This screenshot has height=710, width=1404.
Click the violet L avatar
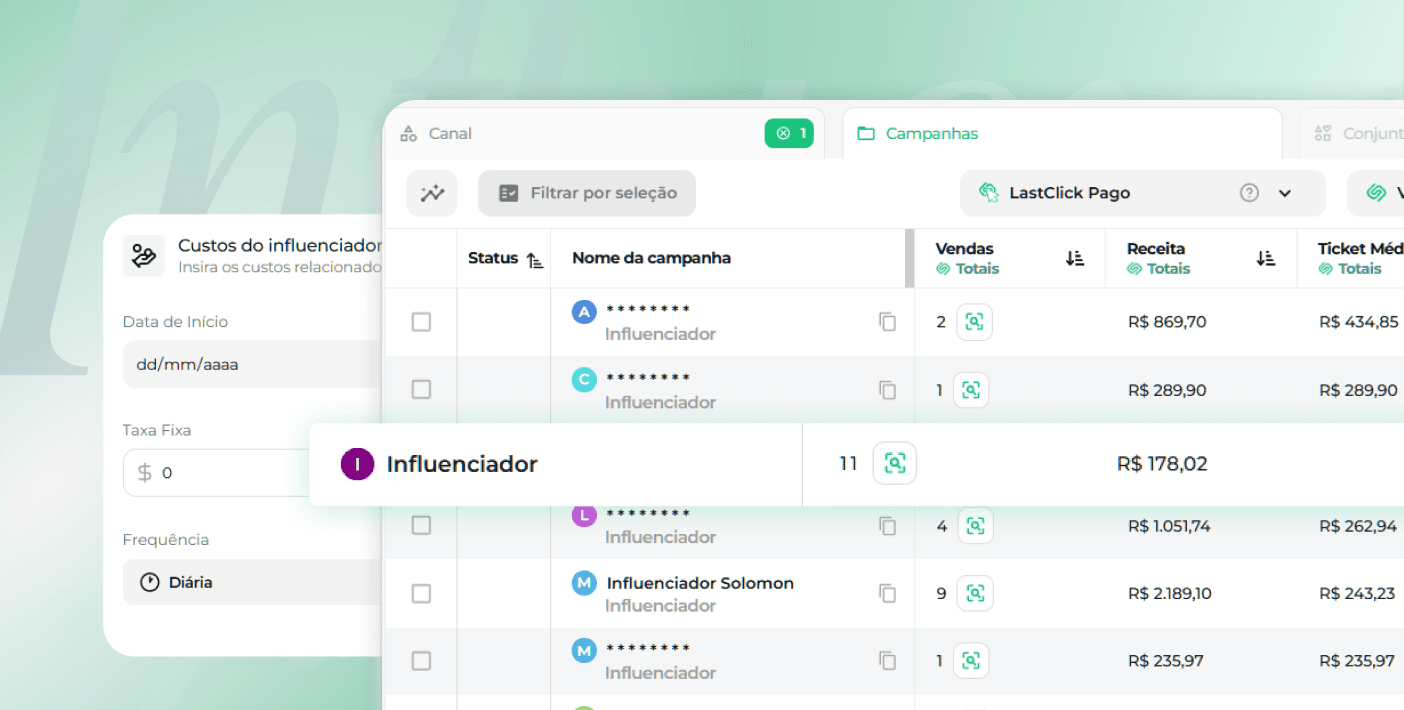584,516
